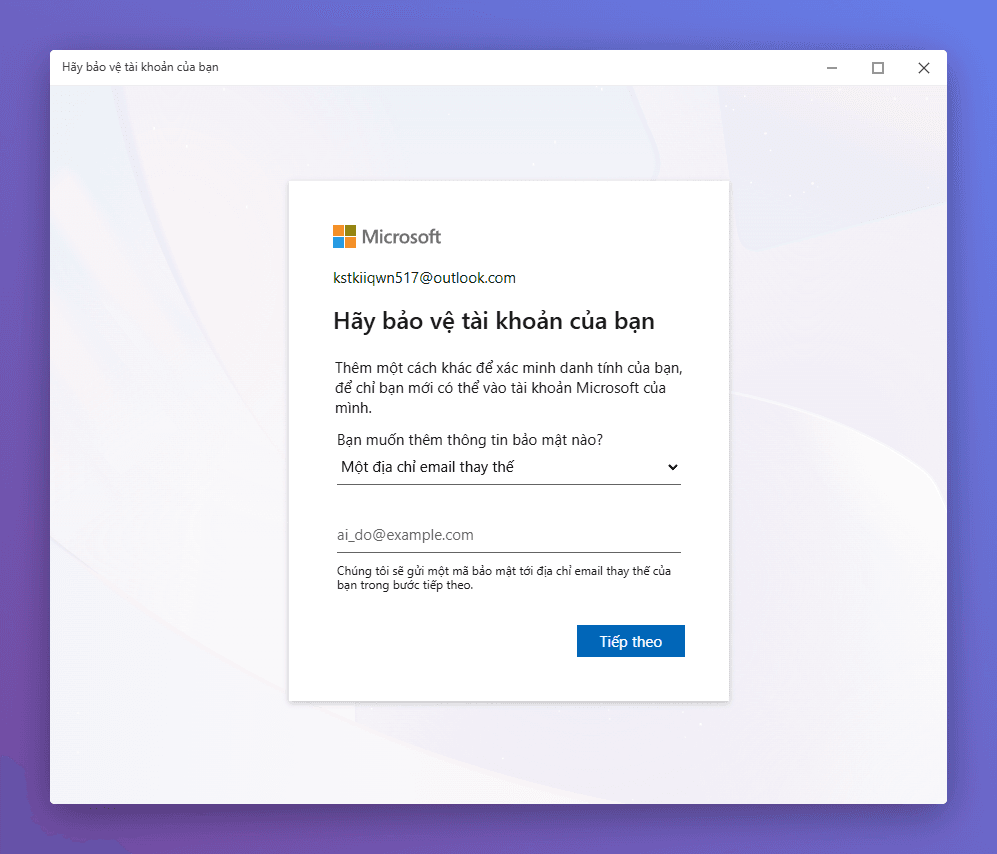Click the orange square in the Microsoft logo
The width and height of the screenshot is (997, 854).
338,231
